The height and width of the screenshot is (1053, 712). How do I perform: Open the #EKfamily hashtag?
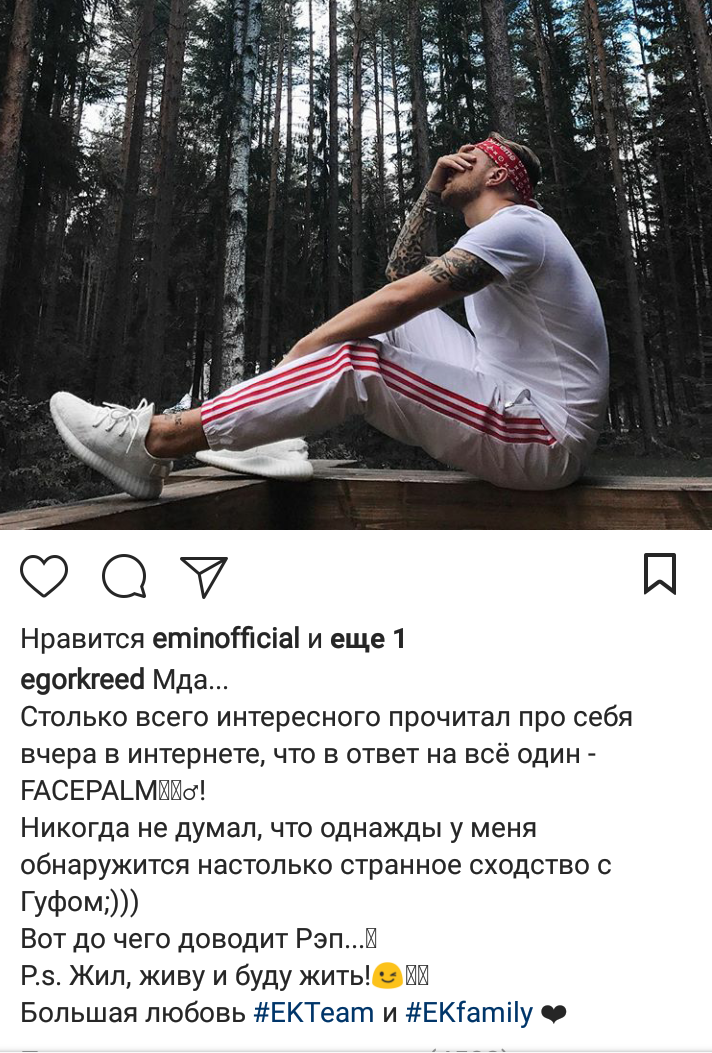pos(469,1013)
